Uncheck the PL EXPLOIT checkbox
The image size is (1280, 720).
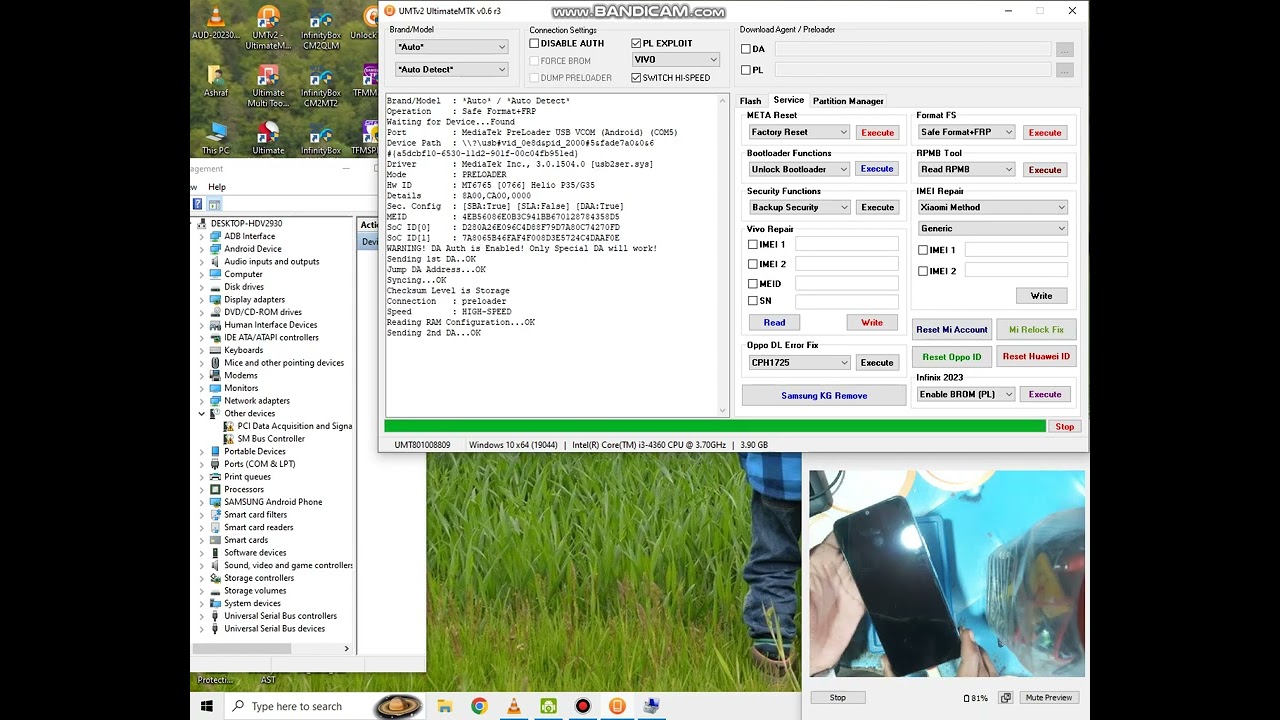637,44
